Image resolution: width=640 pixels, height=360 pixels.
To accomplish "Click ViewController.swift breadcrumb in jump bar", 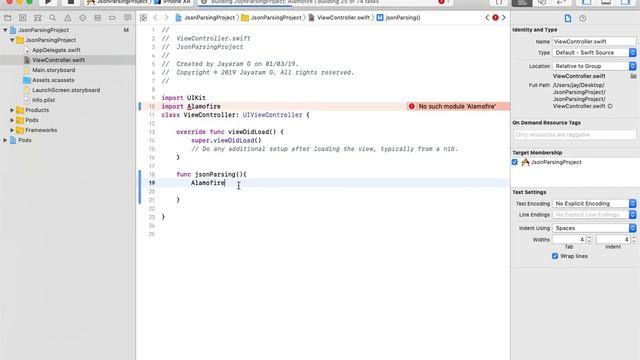I will (339, 18).
